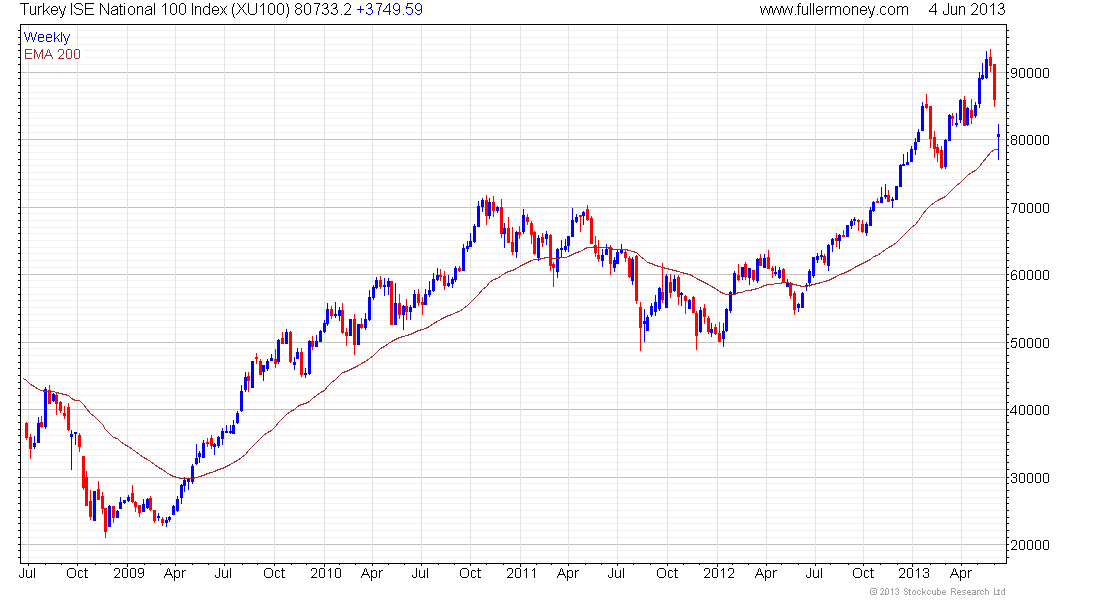
Task: Click the 50000 y-axis label
Action: pos(1030,343)
